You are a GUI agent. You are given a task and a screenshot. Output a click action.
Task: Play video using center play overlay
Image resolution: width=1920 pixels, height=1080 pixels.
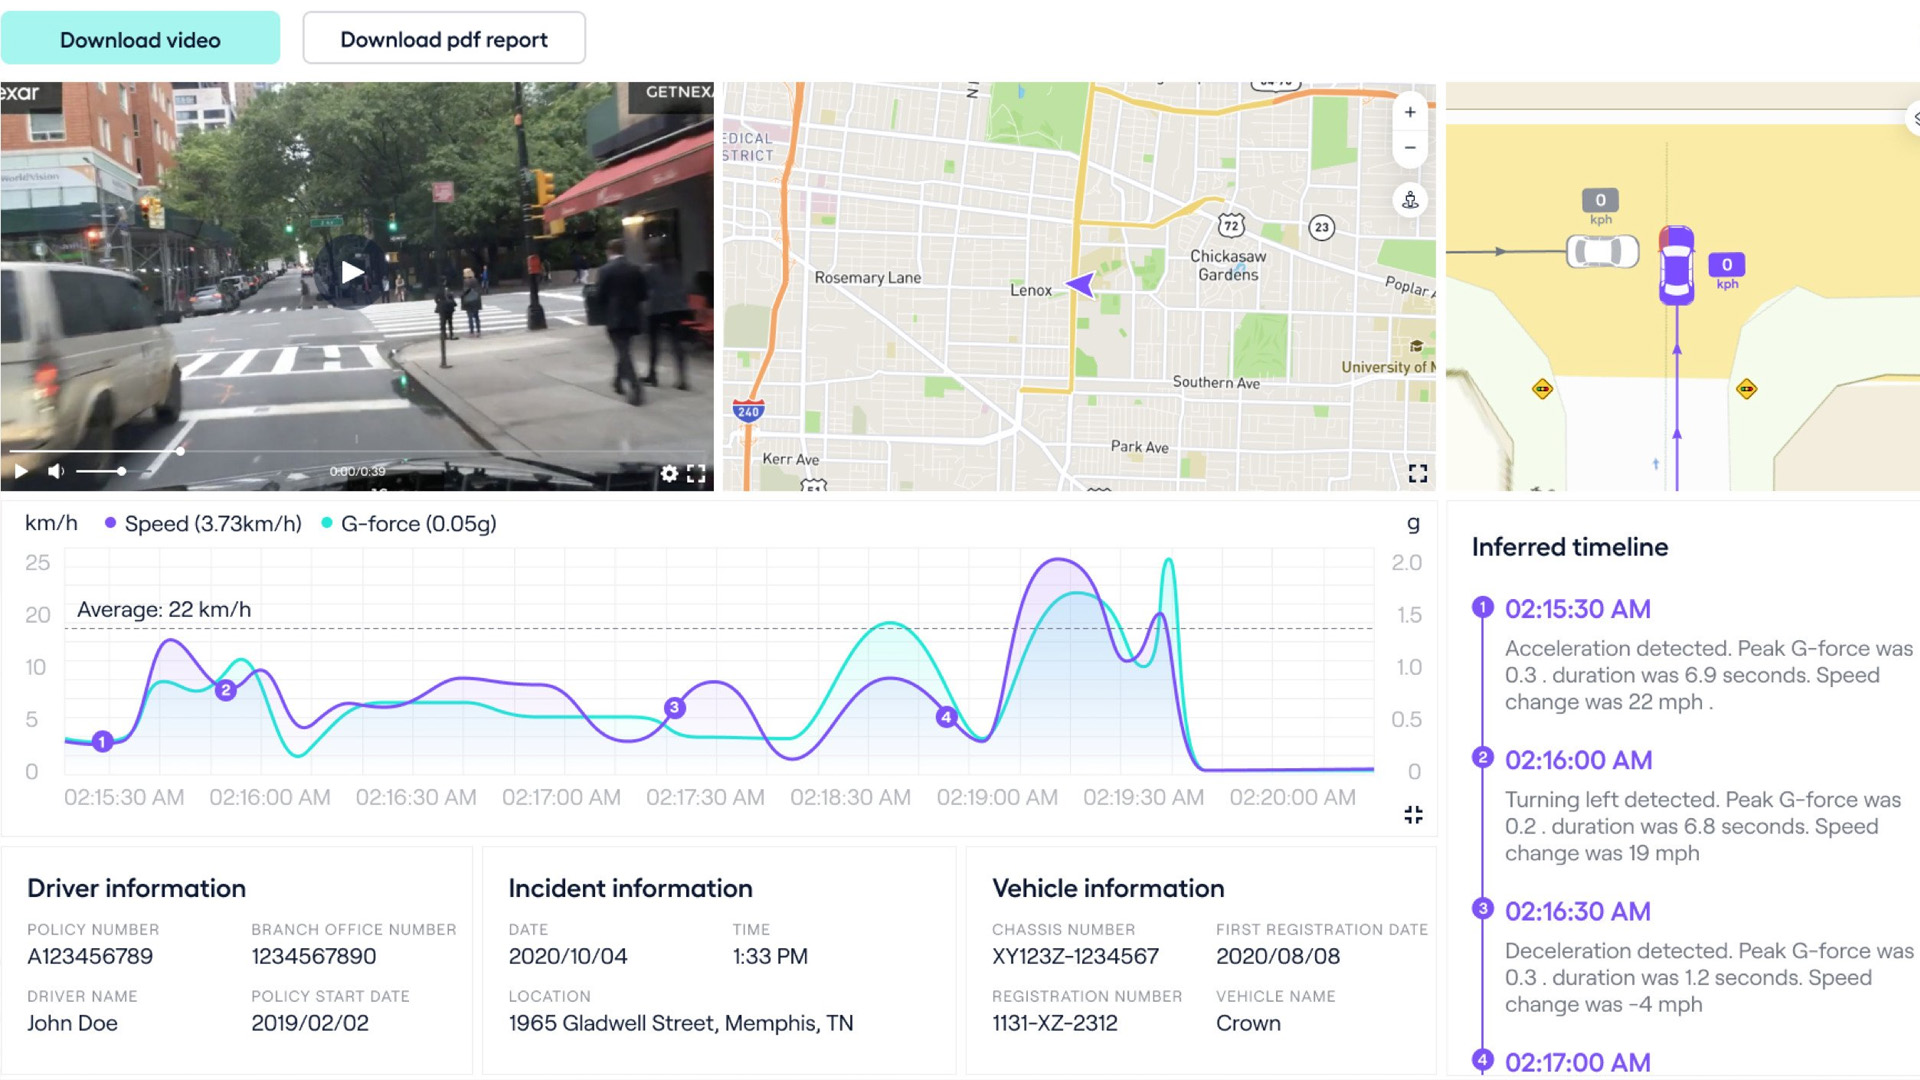[x=352, y=272]
